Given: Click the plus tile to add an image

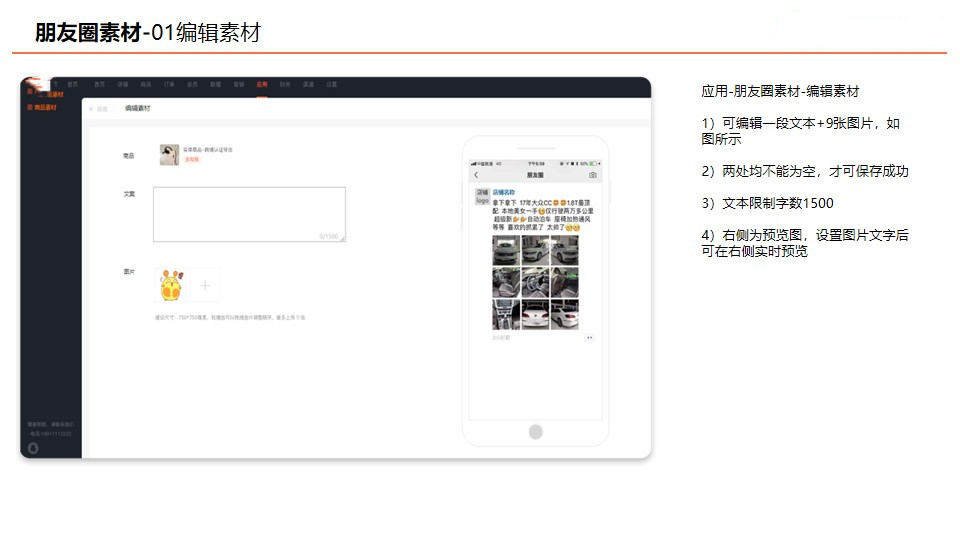Looking at the screenshot, I should tap(205, 285).
